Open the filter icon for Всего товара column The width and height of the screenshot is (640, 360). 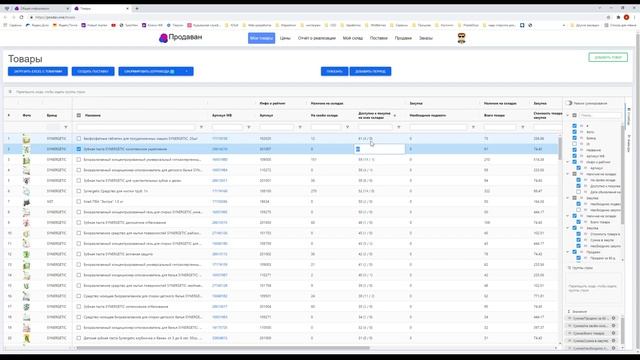coord(523,127)
